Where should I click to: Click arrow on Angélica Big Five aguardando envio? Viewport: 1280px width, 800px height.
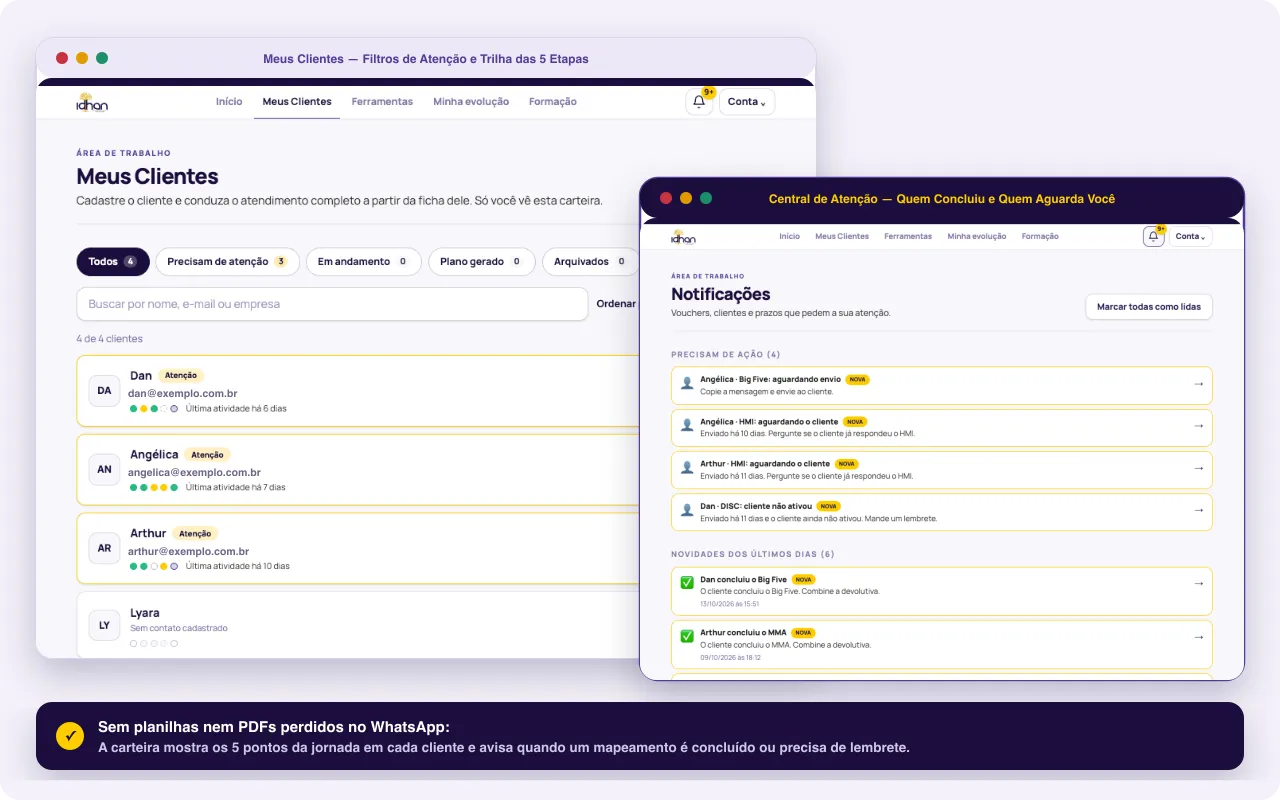1199,384
